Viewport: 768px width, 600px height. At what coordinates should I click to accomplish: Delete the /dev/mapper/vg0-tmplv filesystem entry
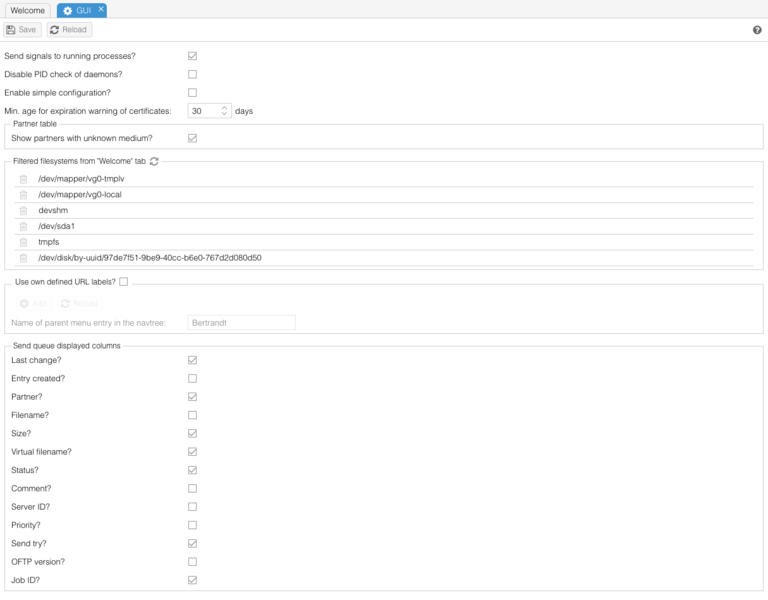(x=23, y=179)
